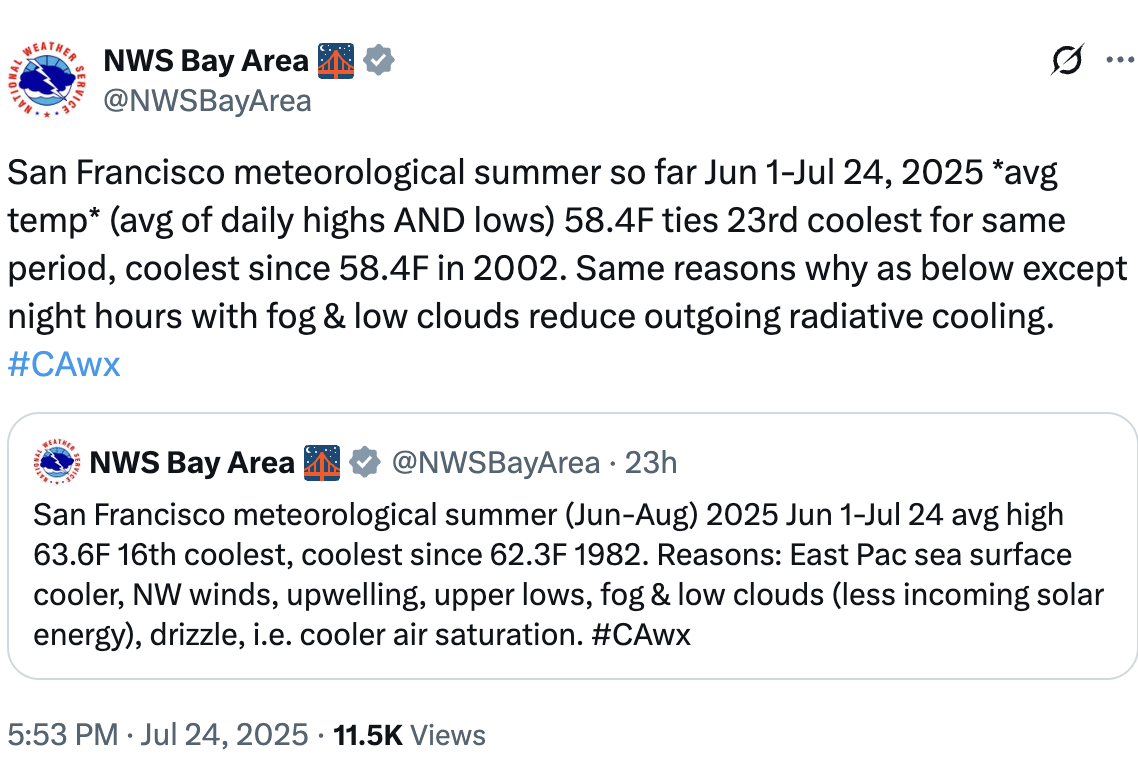
Task: Open the three-dot more options menu
Action: coord(1120,59)
